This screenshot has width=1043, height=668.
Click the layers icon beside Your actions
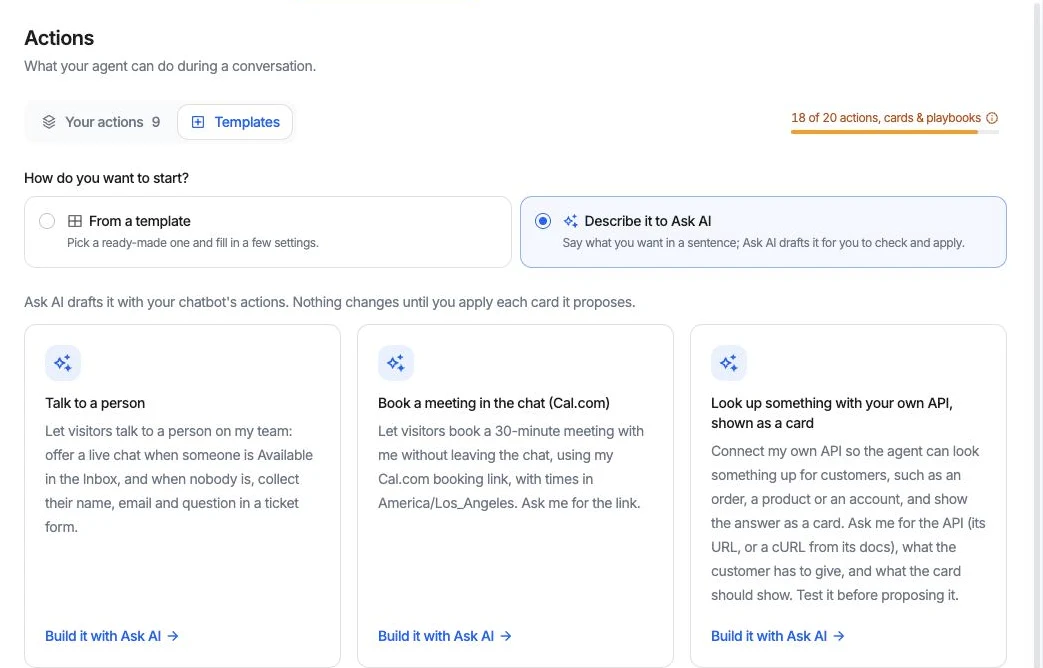click(x=49, y=122)
